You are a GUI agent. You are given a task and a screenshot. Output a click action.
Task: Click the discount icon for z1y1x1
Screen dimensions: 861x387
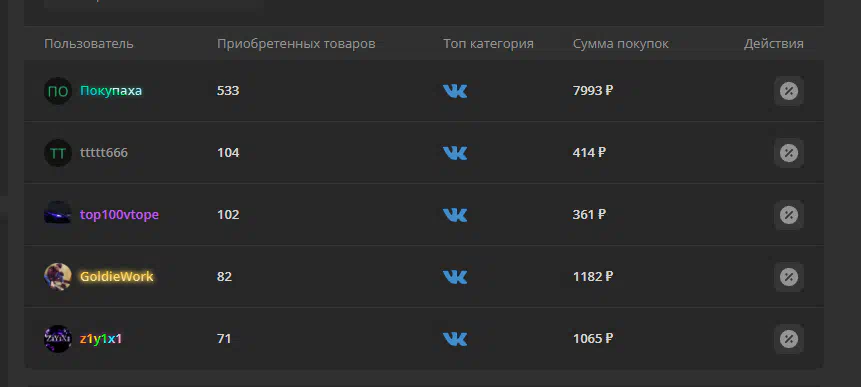pyautogui.click(x=789, y=339)
